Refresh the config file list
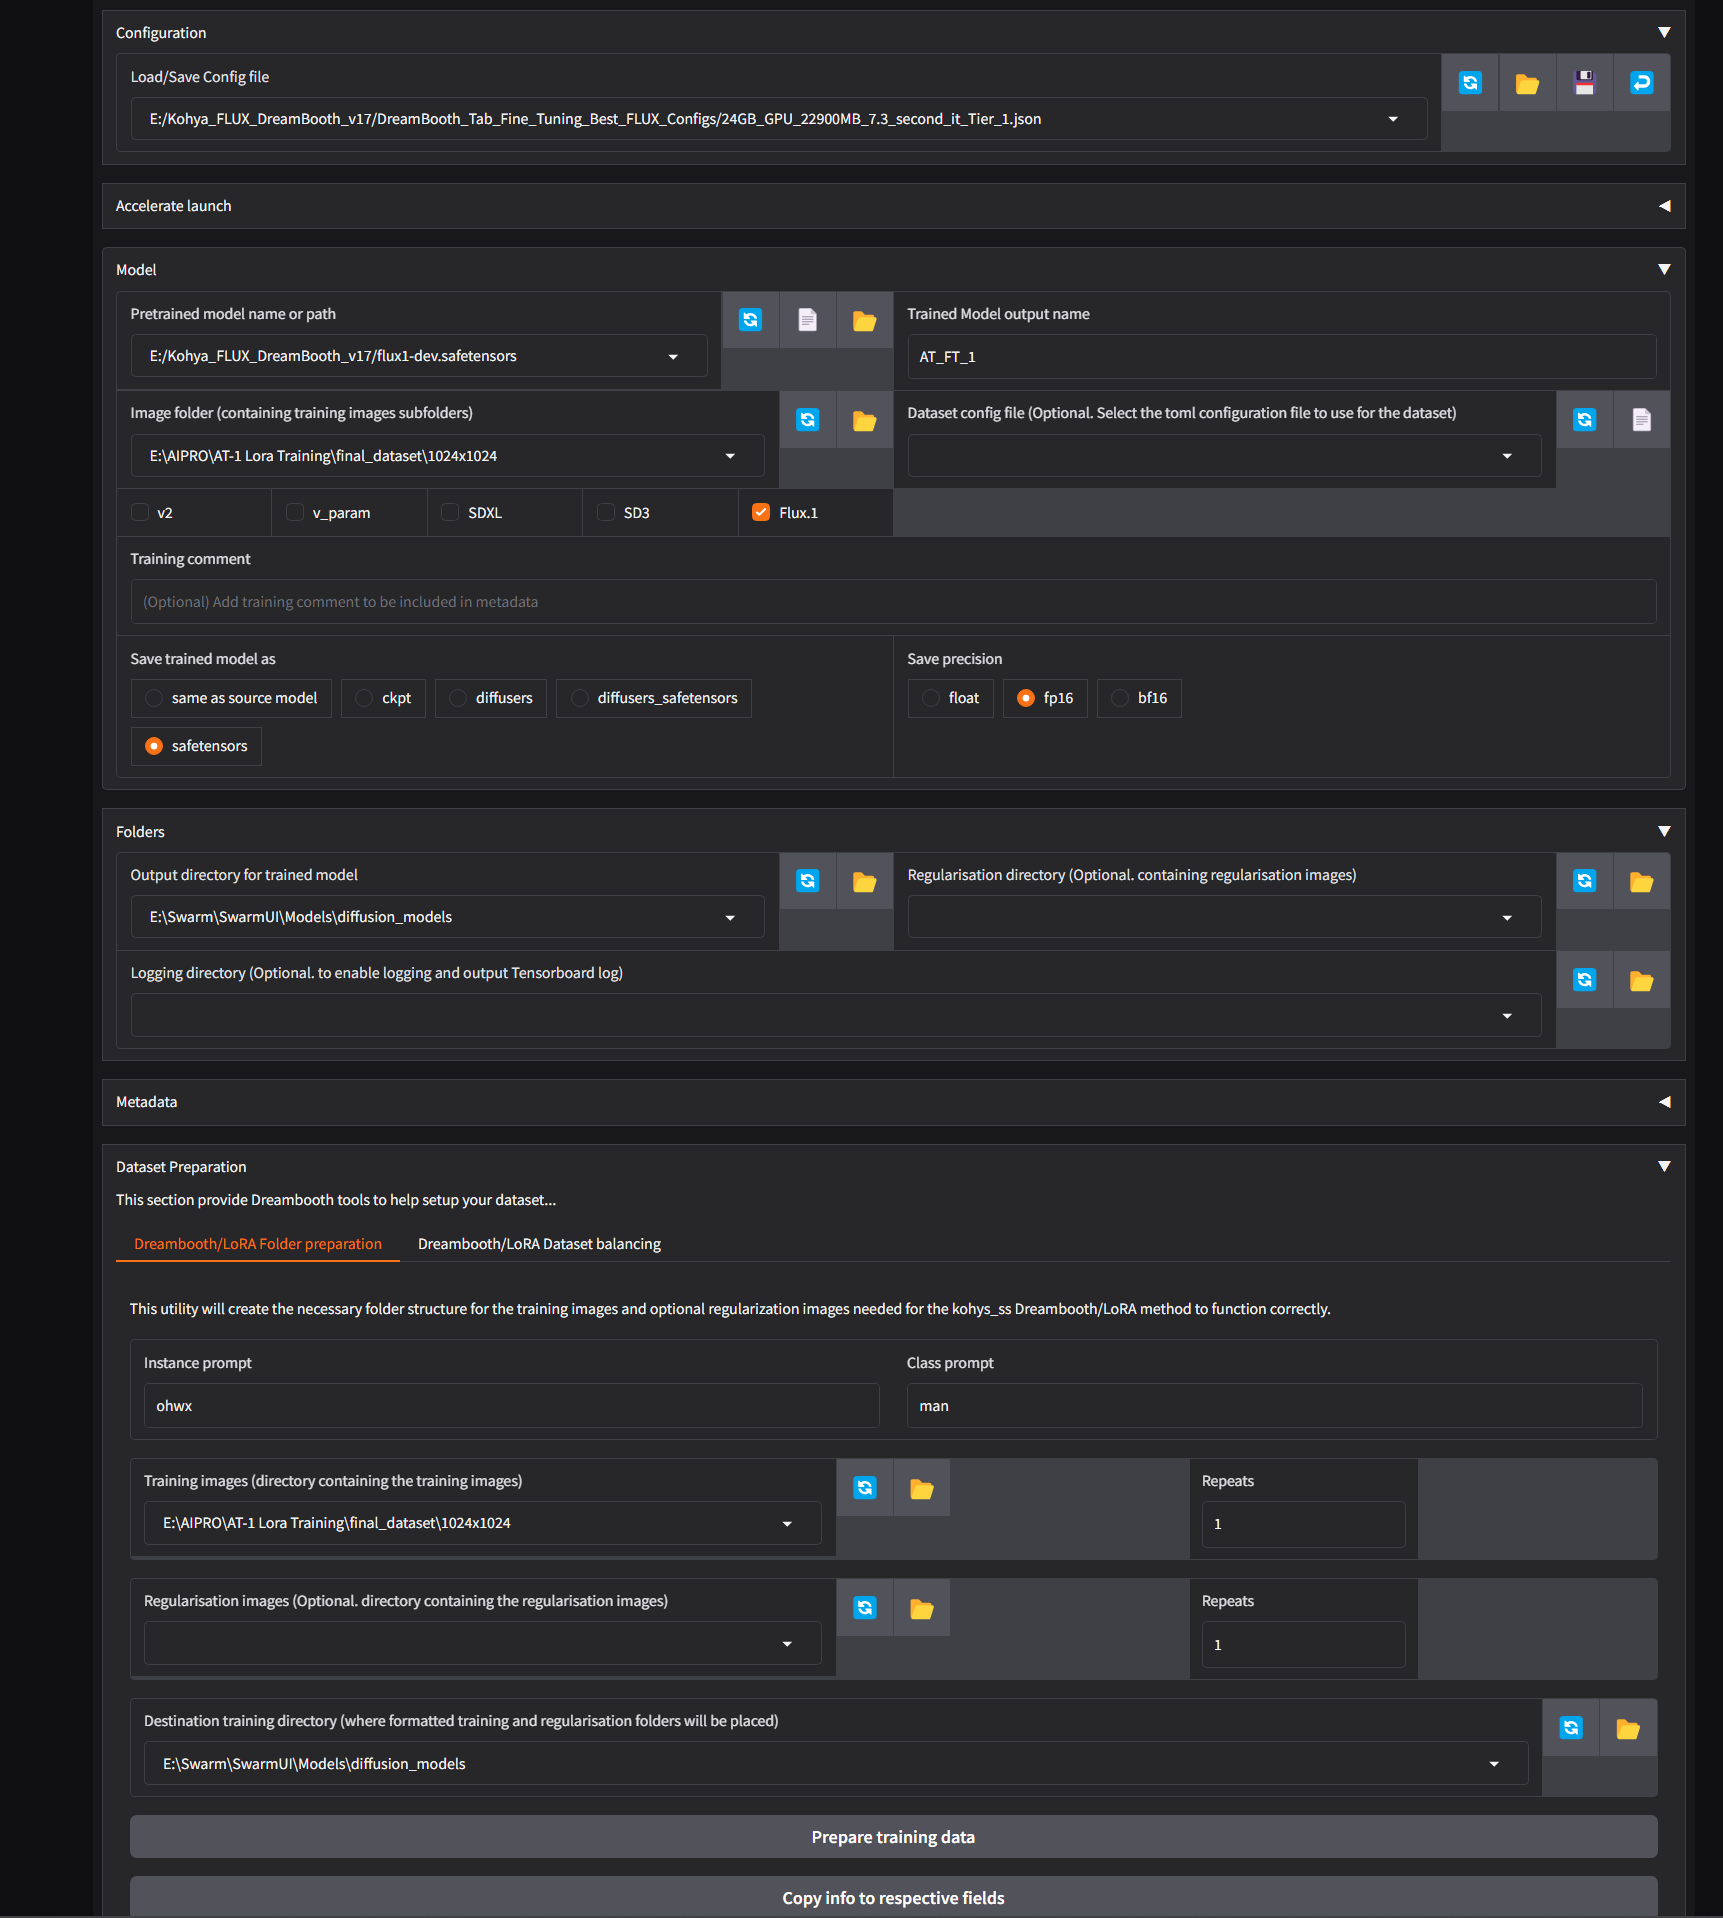This screenshot has width=1723, height=1918. point(1469,83)
